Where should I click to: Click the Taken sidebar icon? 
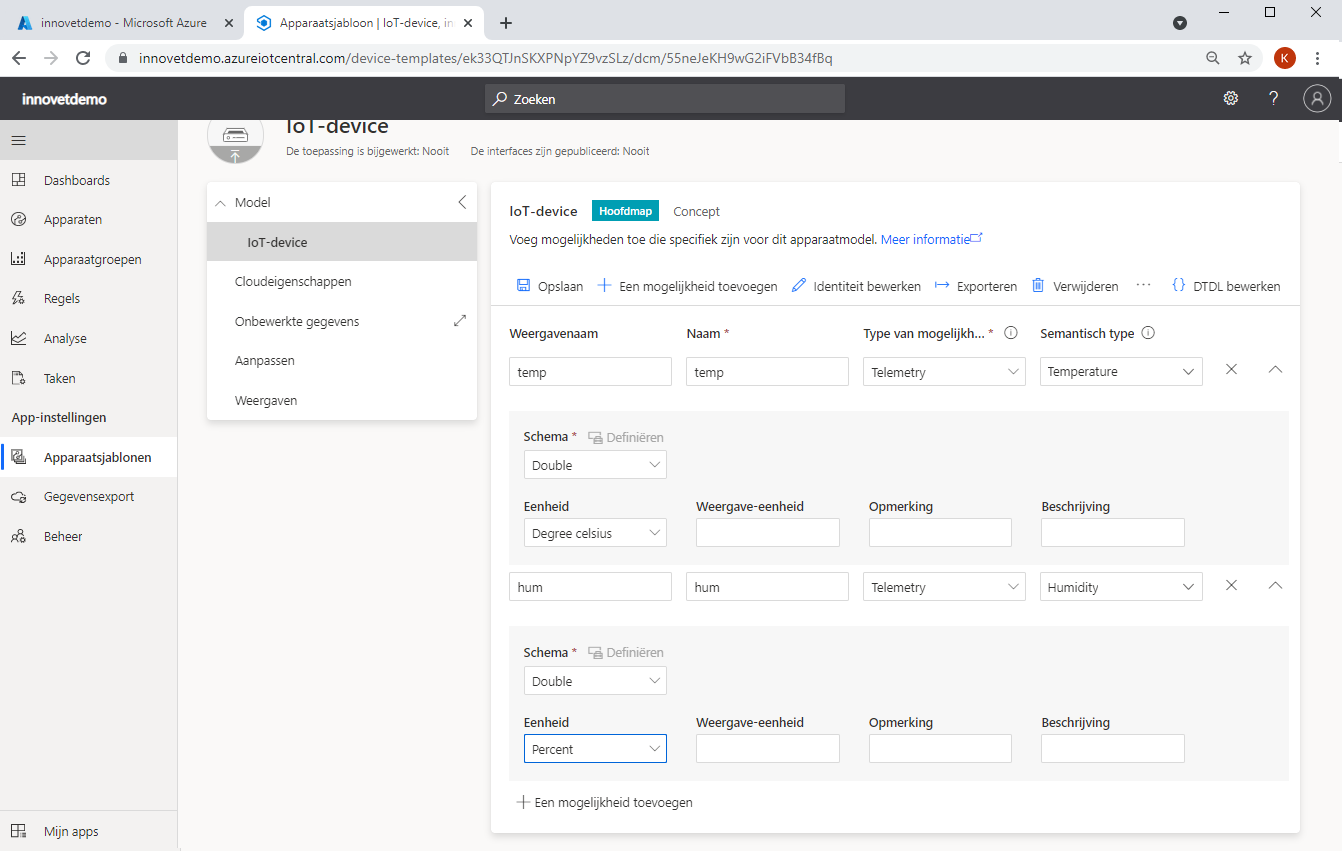tap(18, 378)
